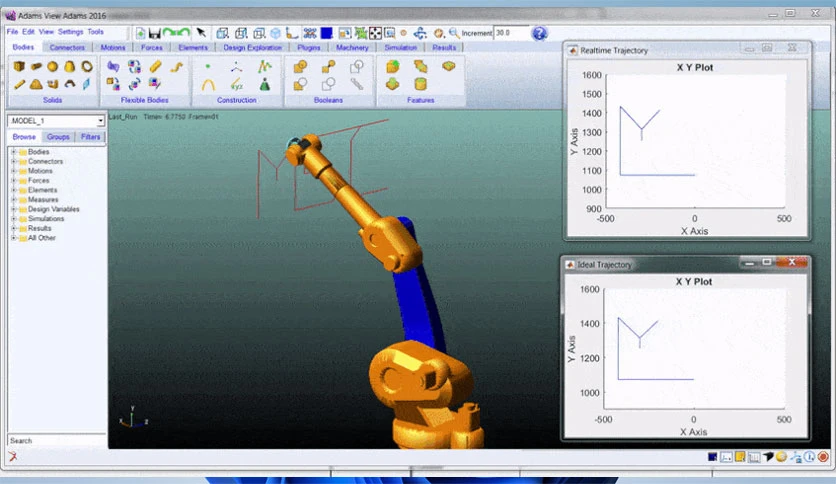Open the Settings menu
The width and height of the screenshot is (836, 484).
coord(70,32)
